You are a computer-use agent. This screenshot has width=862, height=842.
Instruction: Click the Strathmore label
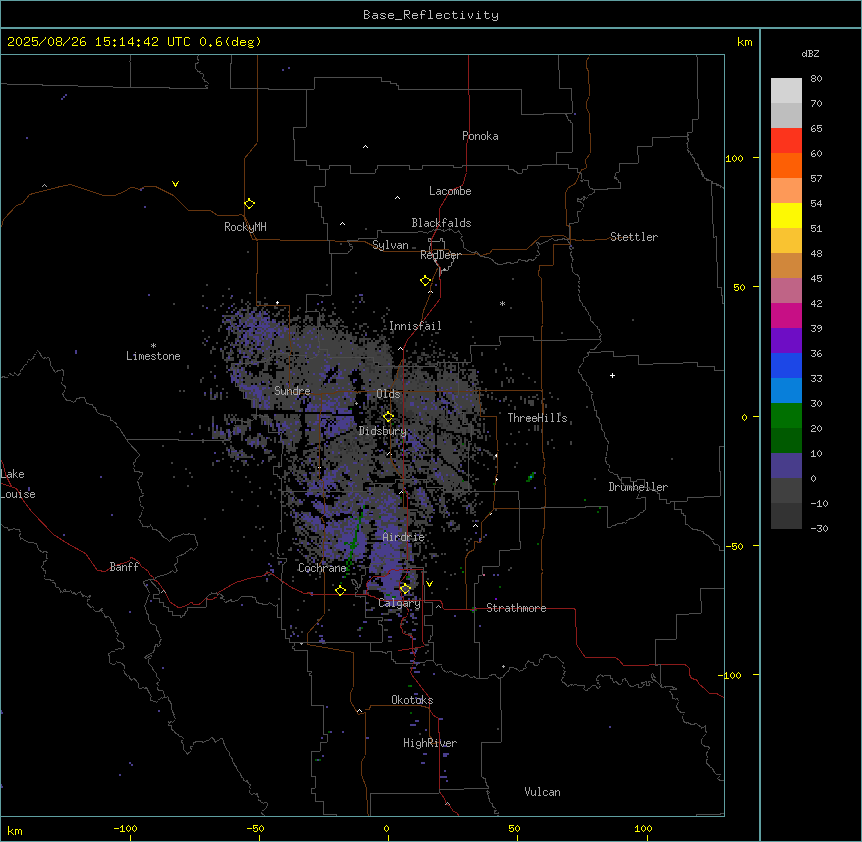pyautogui.click(x=516, y=608)
